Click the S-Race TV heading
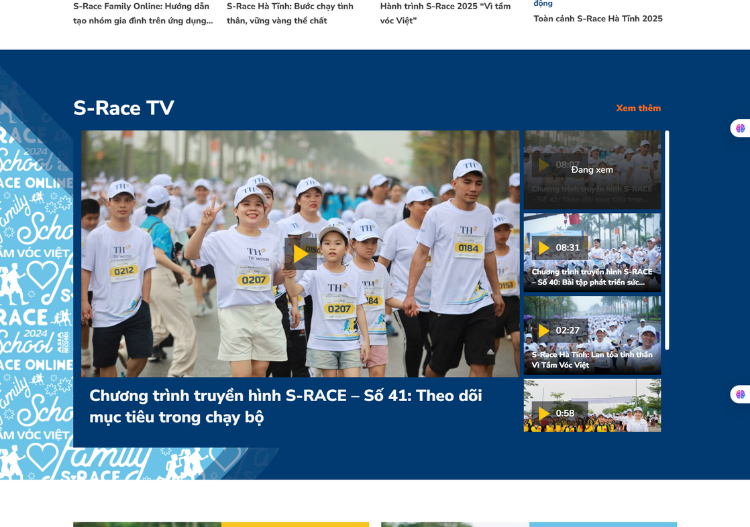The height and width of the screenshot is (527, 750). coord(123,108)
